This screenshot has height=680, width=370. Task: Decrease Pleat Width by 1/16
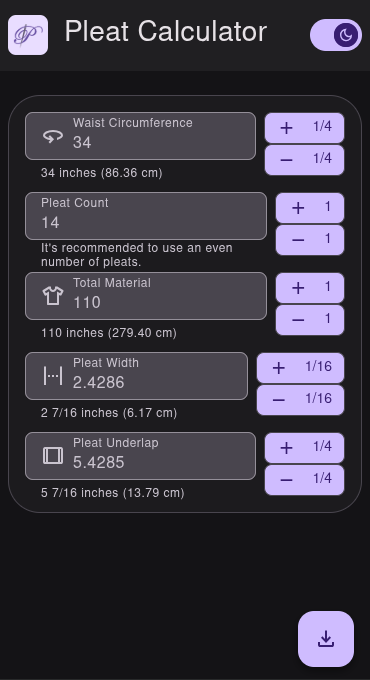(301, 400)
